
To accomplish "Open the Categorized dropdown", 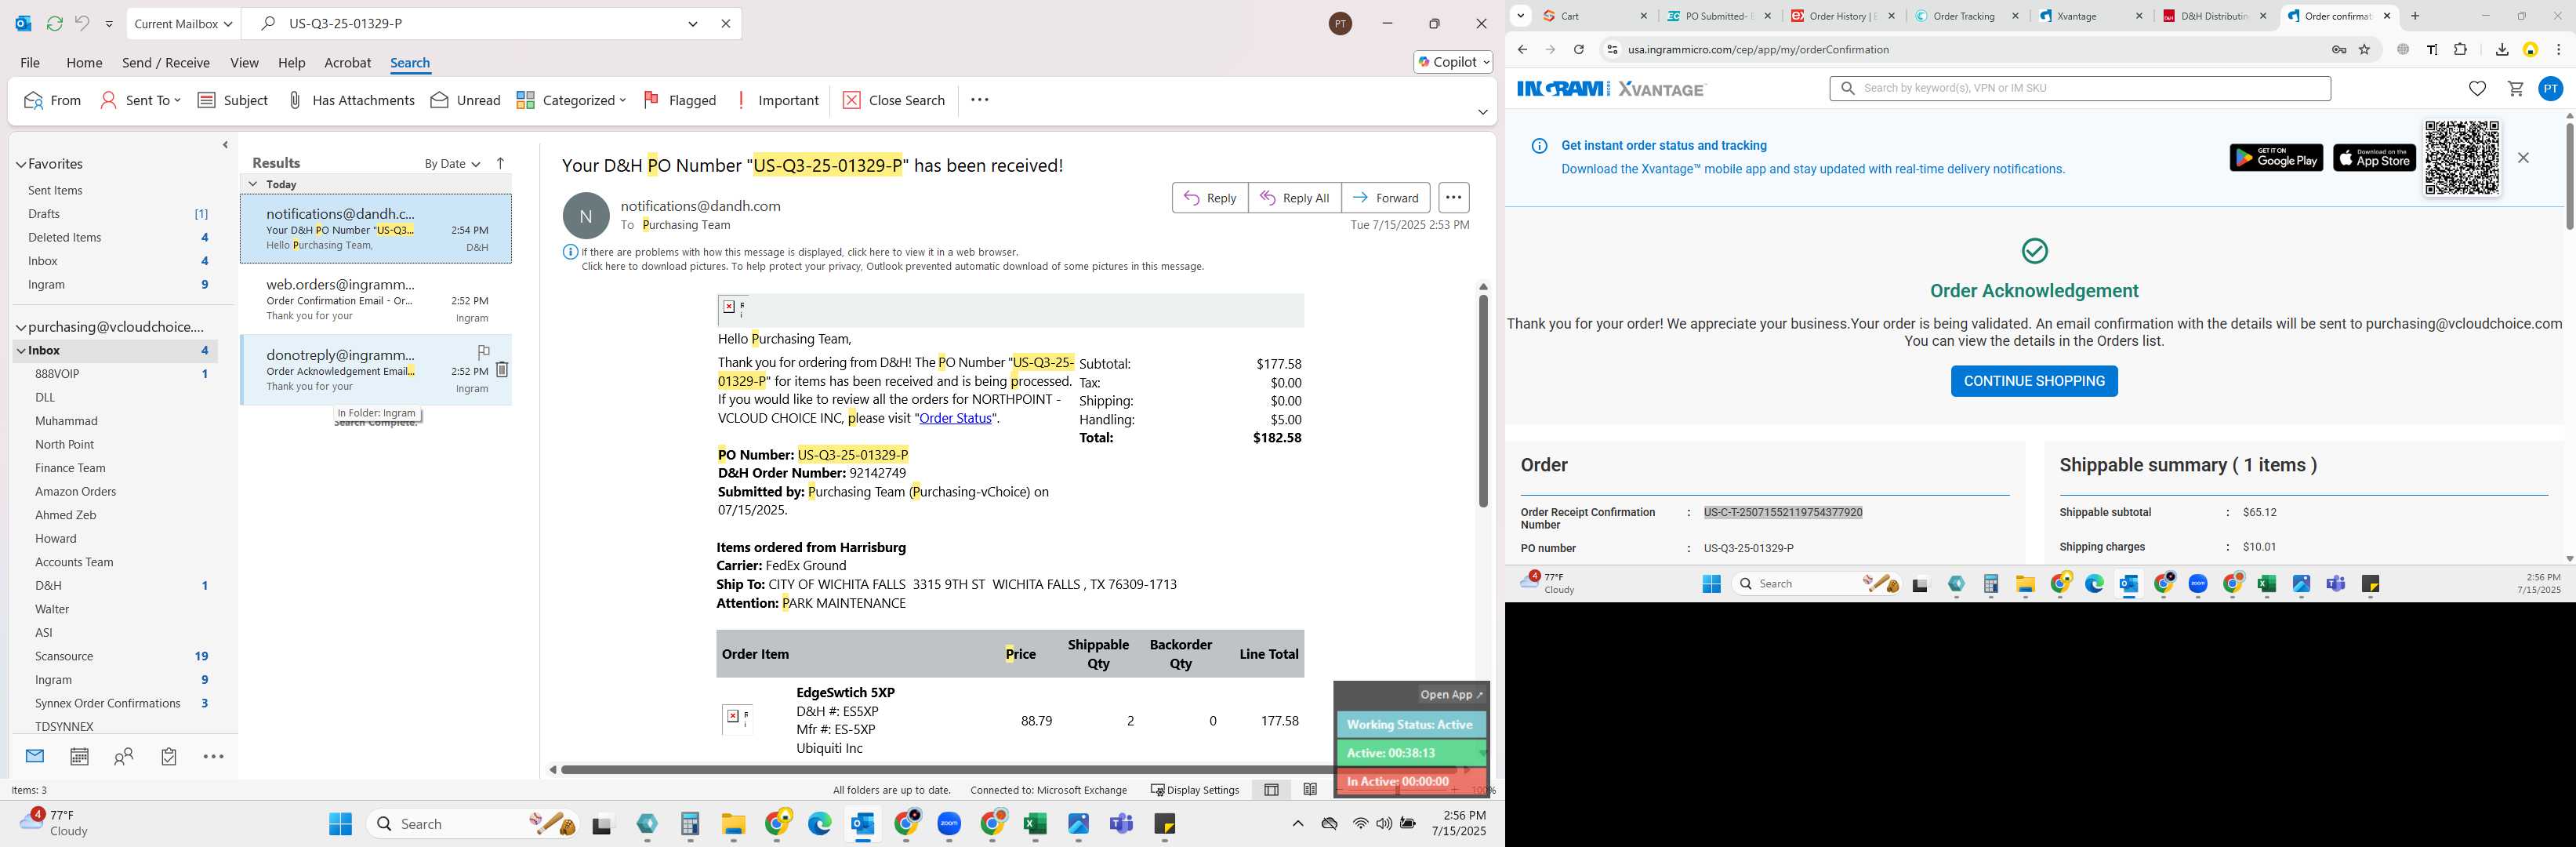I will pos(571,100).
